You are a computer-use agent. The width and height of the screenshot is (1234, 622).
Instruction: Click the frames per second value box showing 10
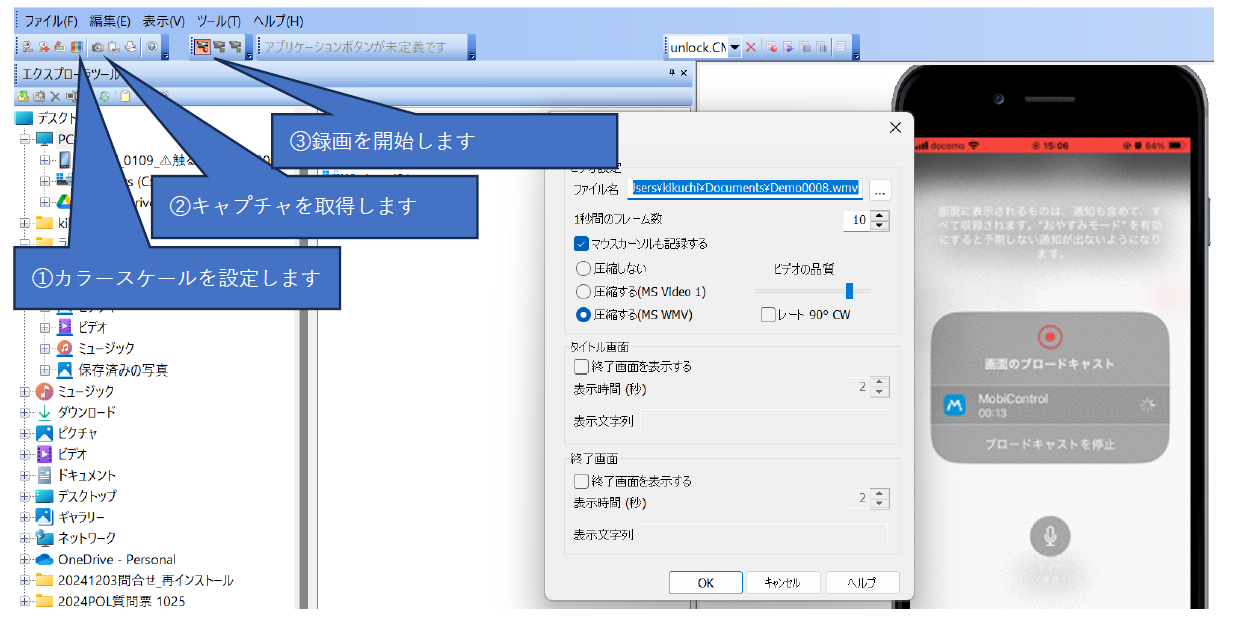(857, 221)
